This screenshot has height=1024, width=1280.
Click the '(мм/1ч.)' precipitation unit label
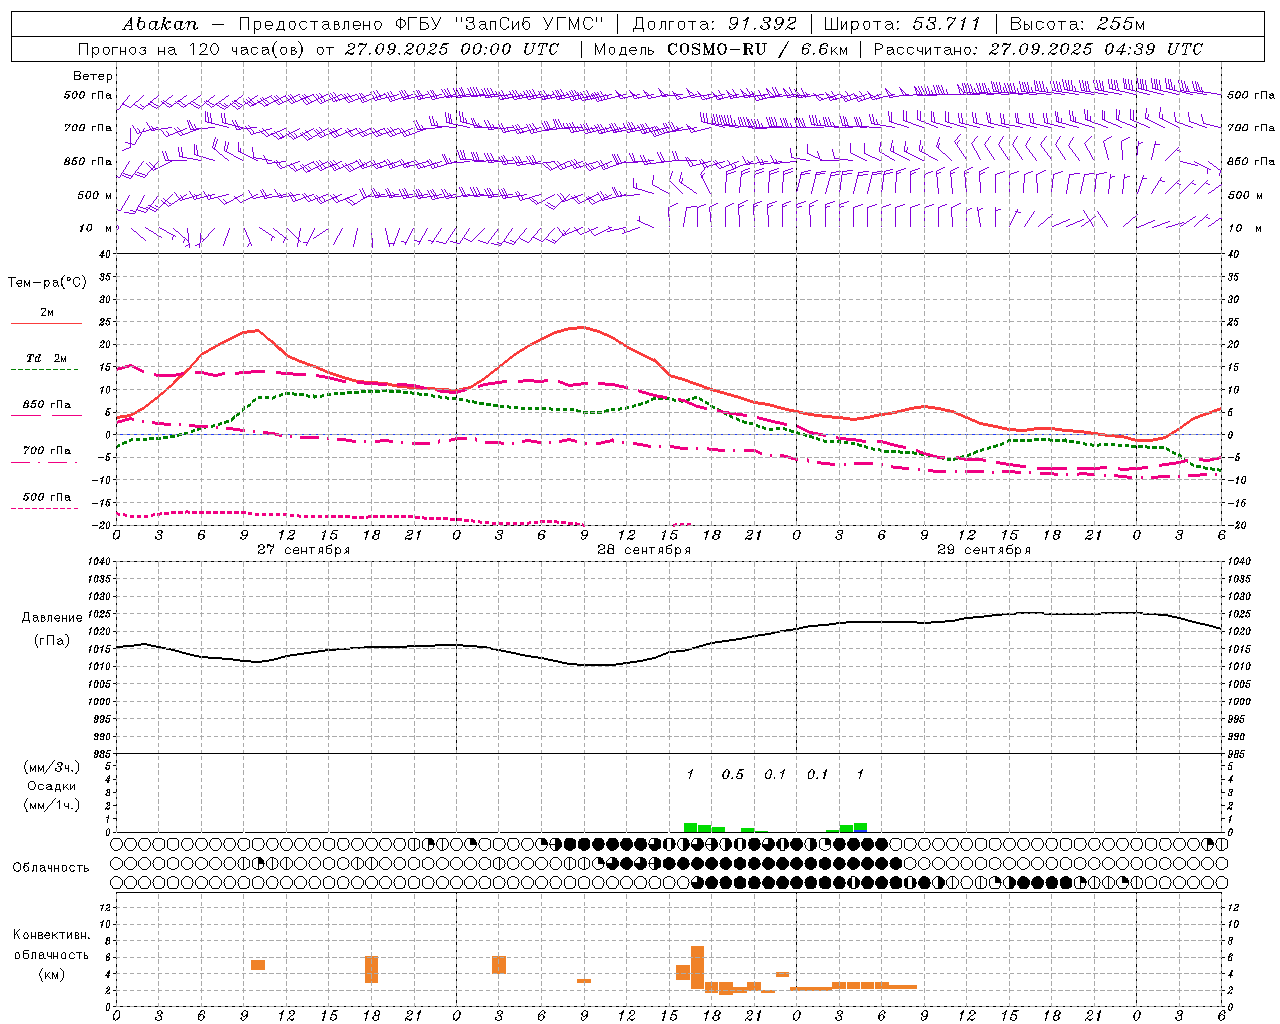click(x=52, y=805)
